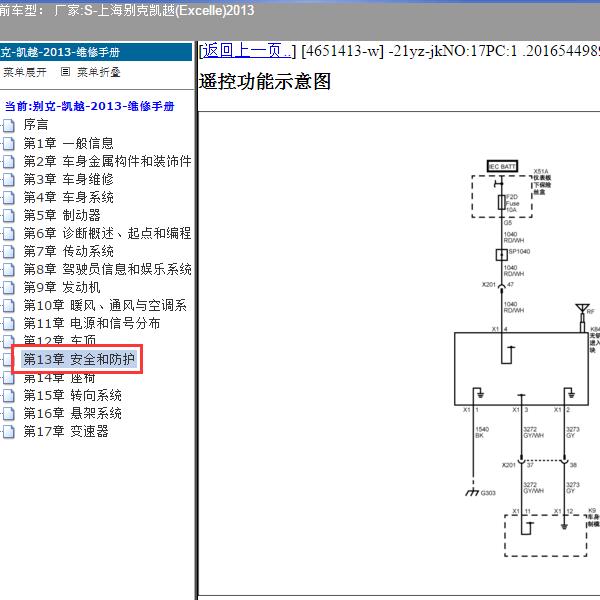Screen dimensions: 600x600
Task: Click page icon beside 第9章
Action: [x=8, y=287]
